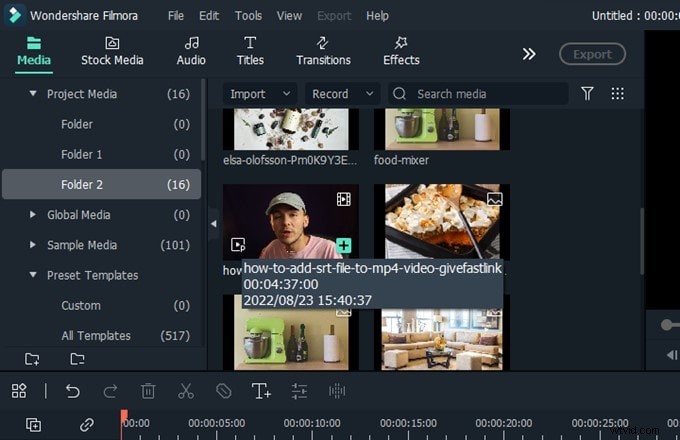This screenshot has width=680, height=440.
Task: Click the scissors Split icon
Action: 186,391
